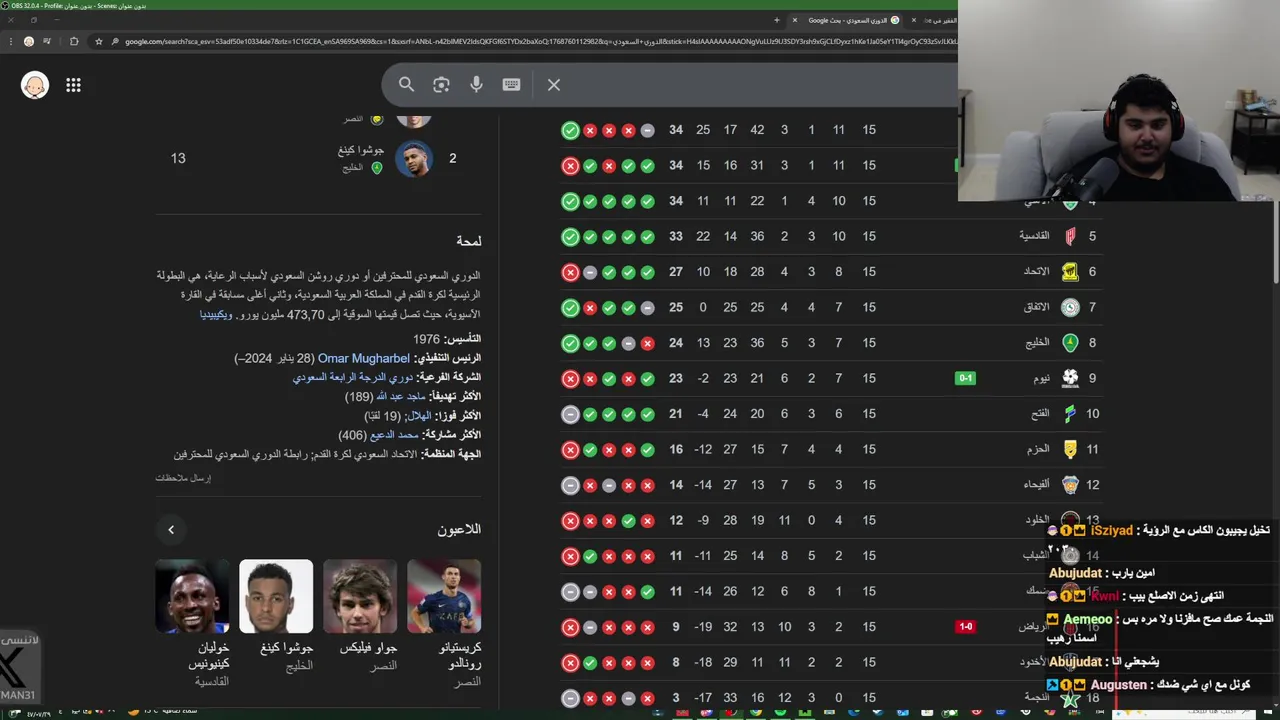
Task: Click the iSziyad username in chat overlay
Action: point(1111,531)
